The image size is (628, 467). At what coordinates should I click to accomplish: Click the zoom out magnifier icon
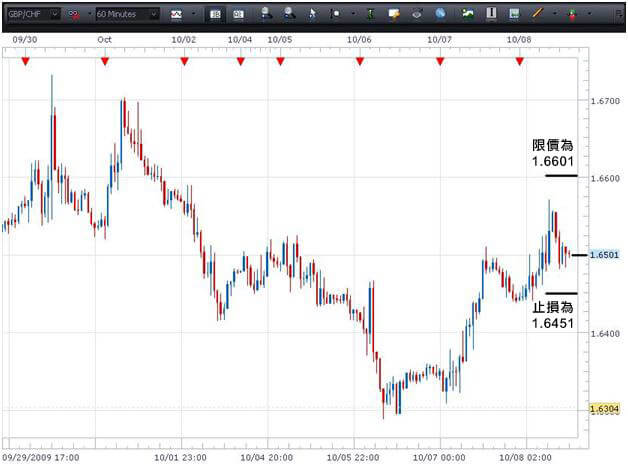pyautogui.click(x=289, y=14)
